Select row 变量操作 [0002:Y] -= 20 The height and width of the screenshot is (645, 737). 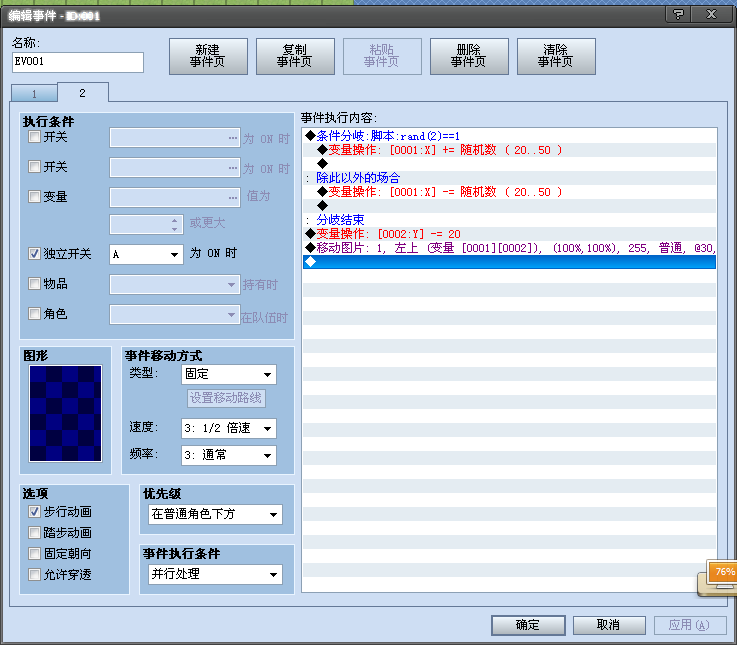tap(510, 234)
